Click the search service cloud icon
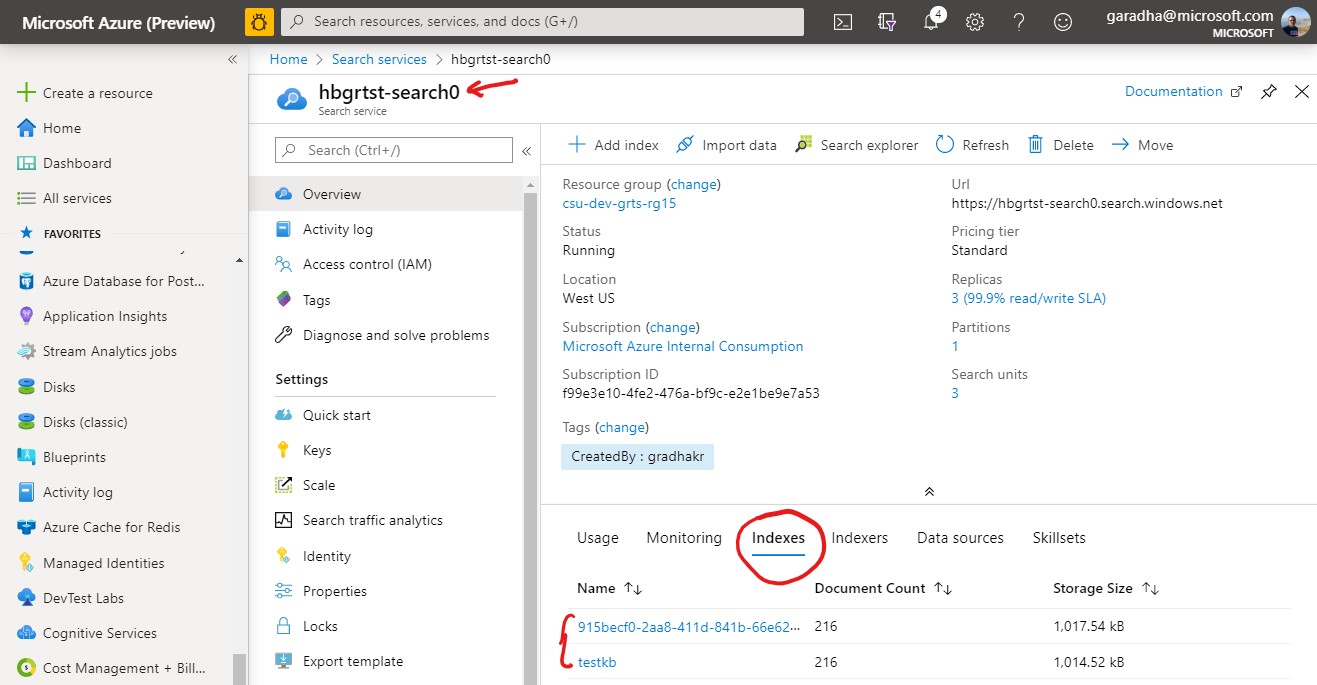 pos(292,98)
